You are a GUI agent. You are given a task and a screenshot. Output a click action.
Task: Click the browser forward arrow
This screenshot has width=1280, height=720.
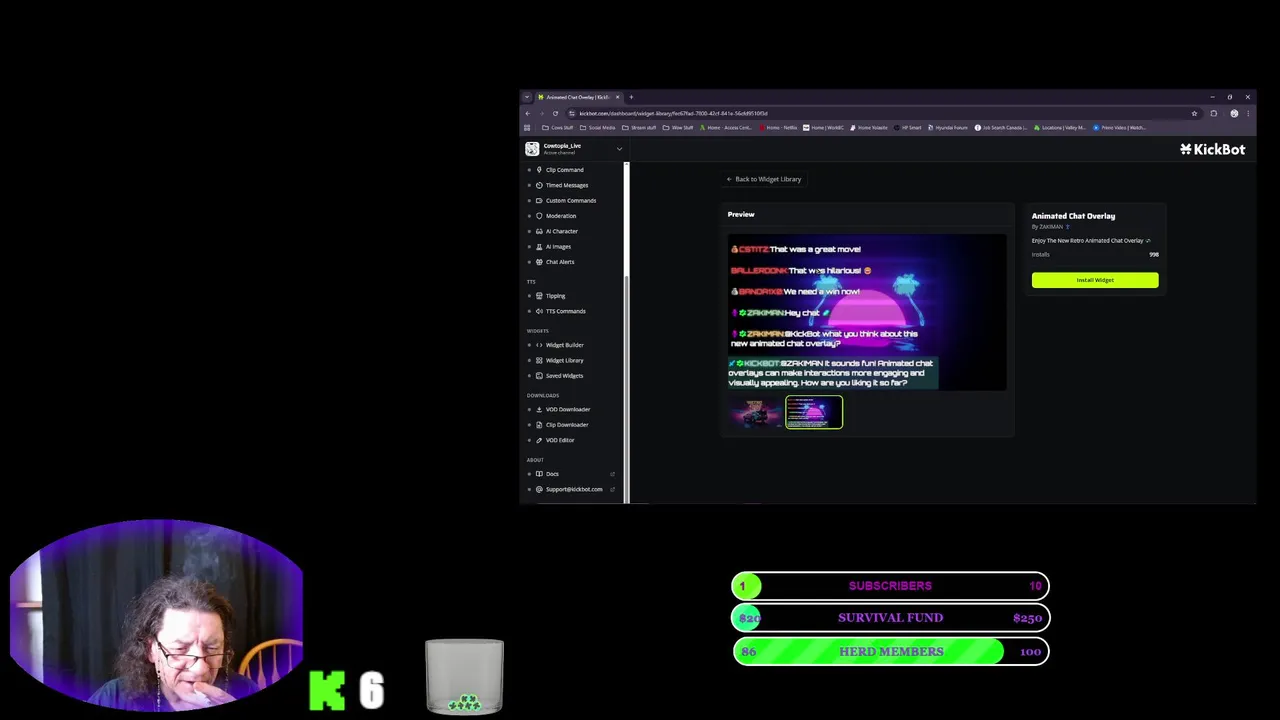point(541,113)
